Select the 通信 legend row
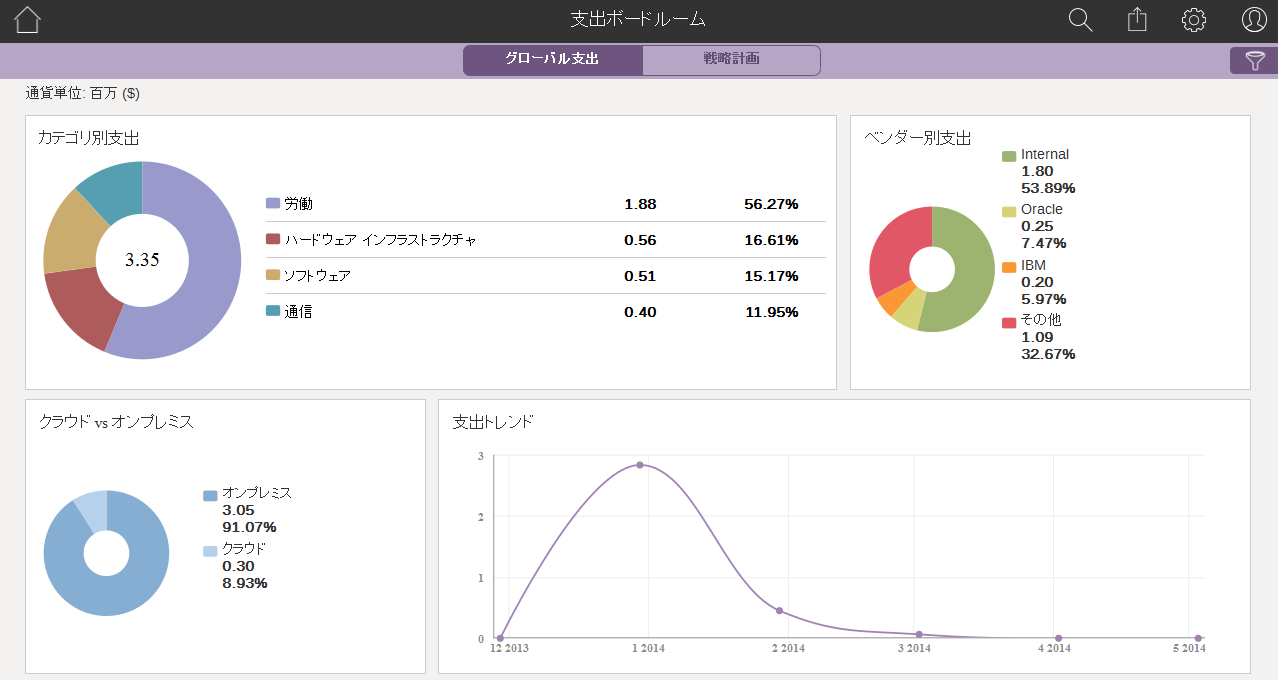The height and width of the screenshot is (680, 1278). pyautogui.click(x=298, y=312)
